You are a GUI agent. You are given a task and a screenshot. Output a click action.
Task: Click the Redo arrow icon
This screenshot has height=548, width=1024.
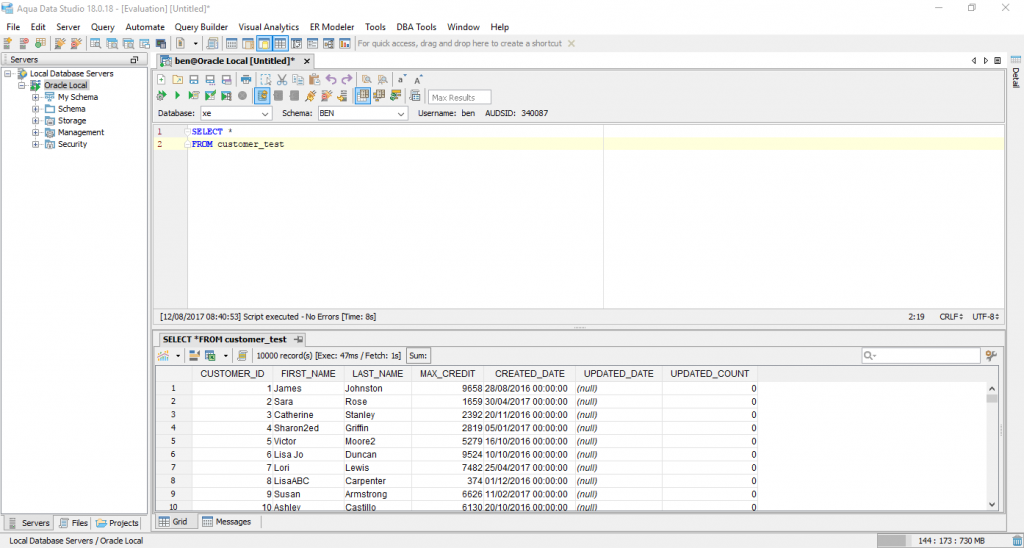[x=347, y=80]
